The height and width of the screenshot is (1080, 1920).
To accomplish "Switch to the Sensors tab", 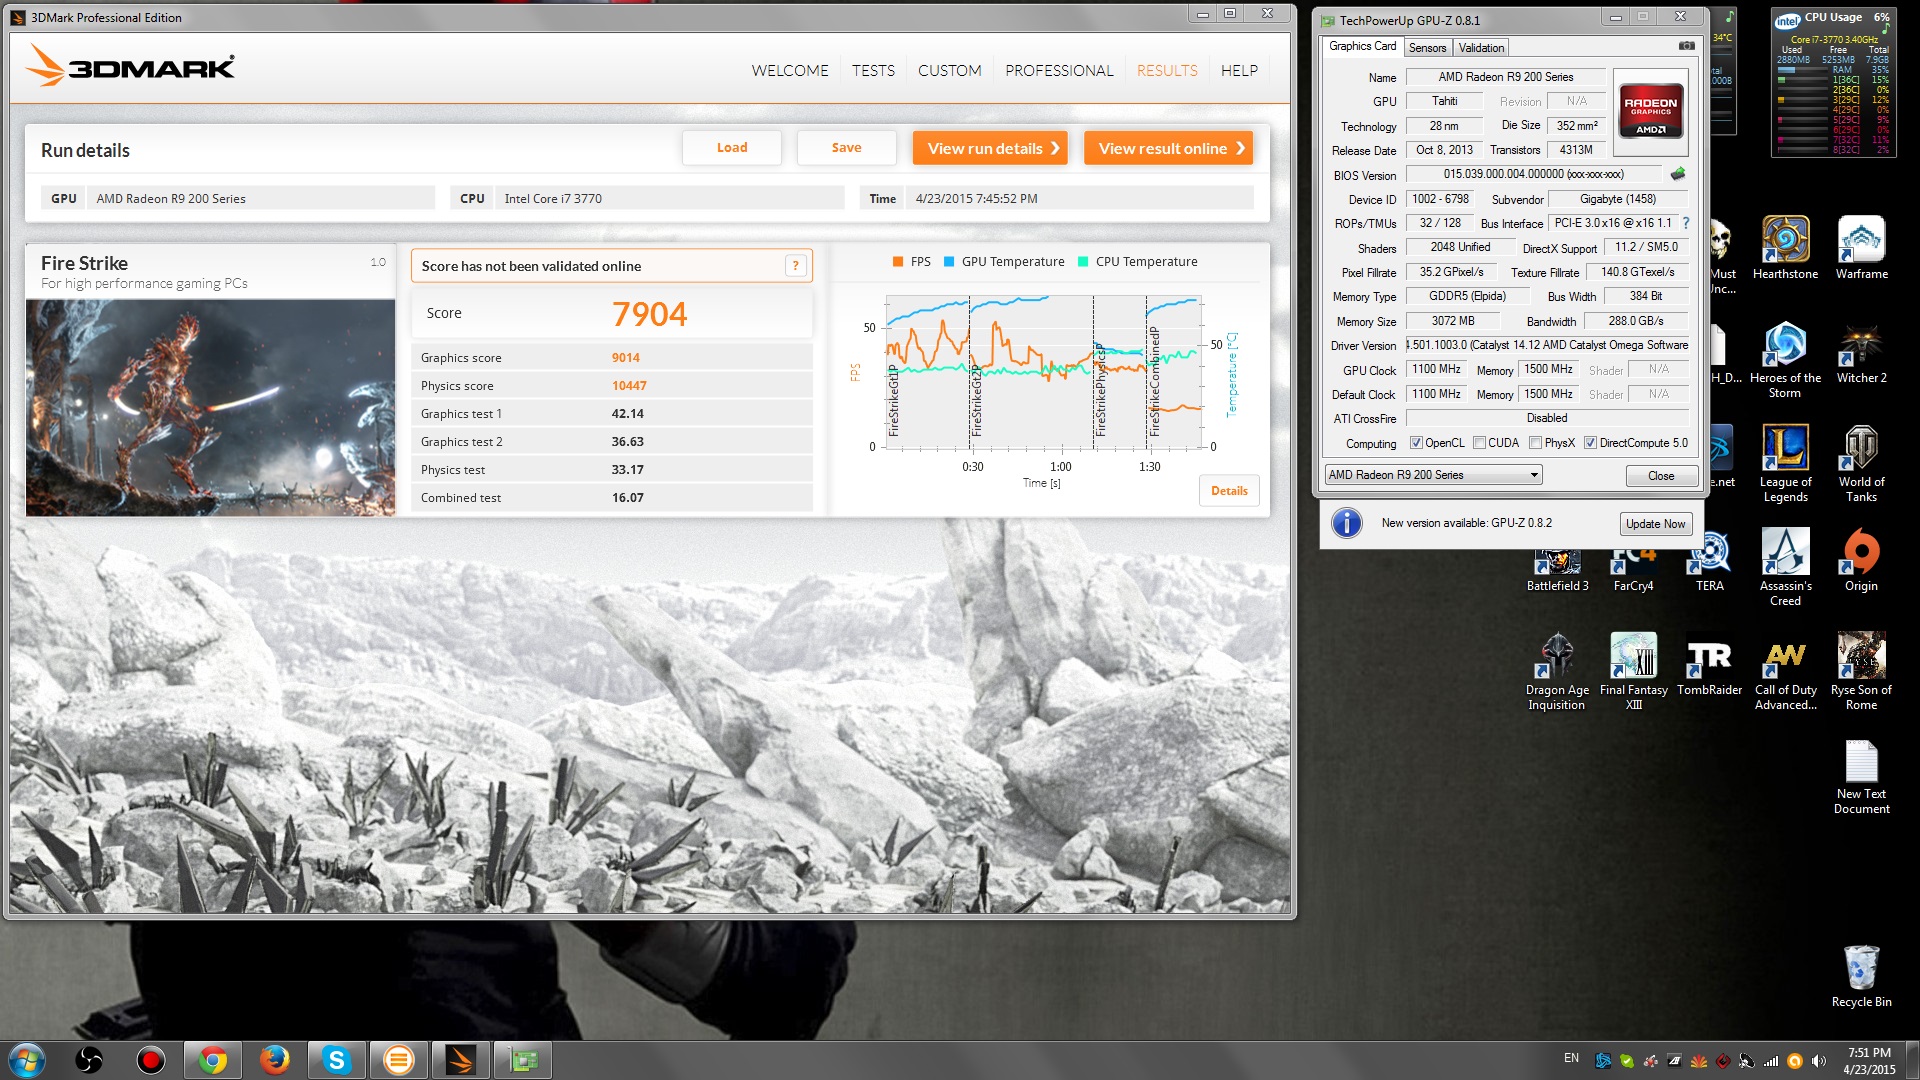I will click(1427, 48).
